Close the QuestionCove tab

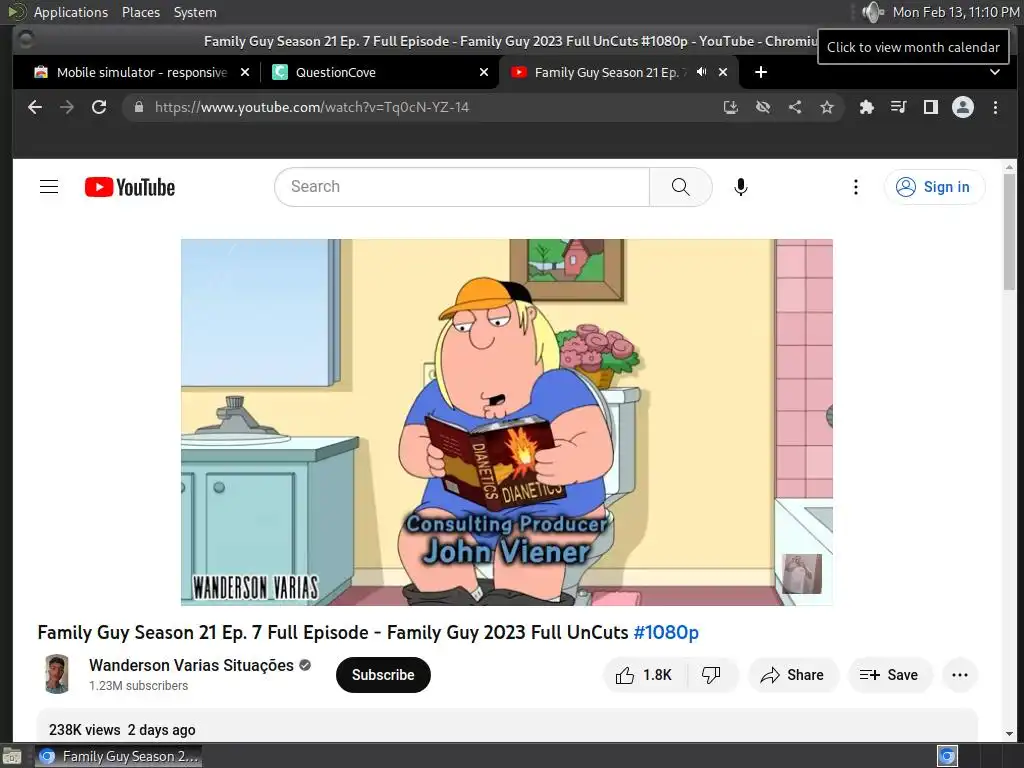point(484,72)
